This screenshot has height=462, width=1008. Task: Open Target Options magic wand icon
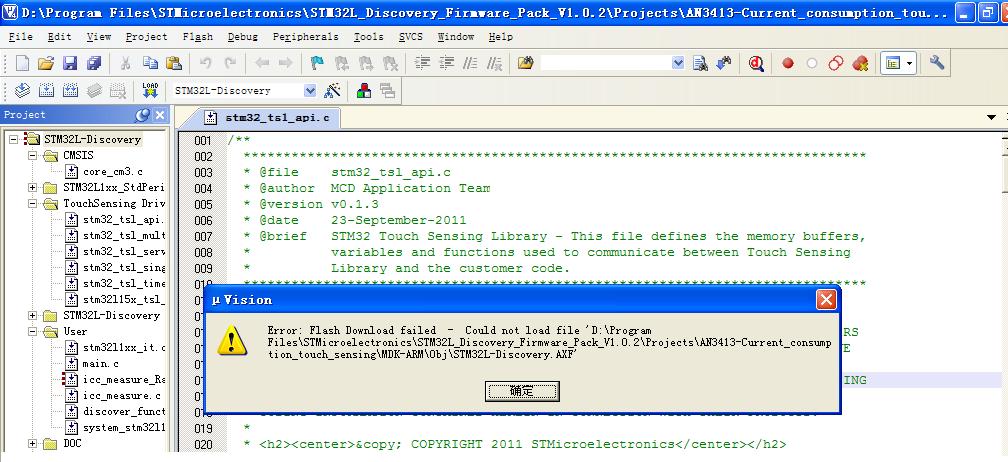[332, 91]
